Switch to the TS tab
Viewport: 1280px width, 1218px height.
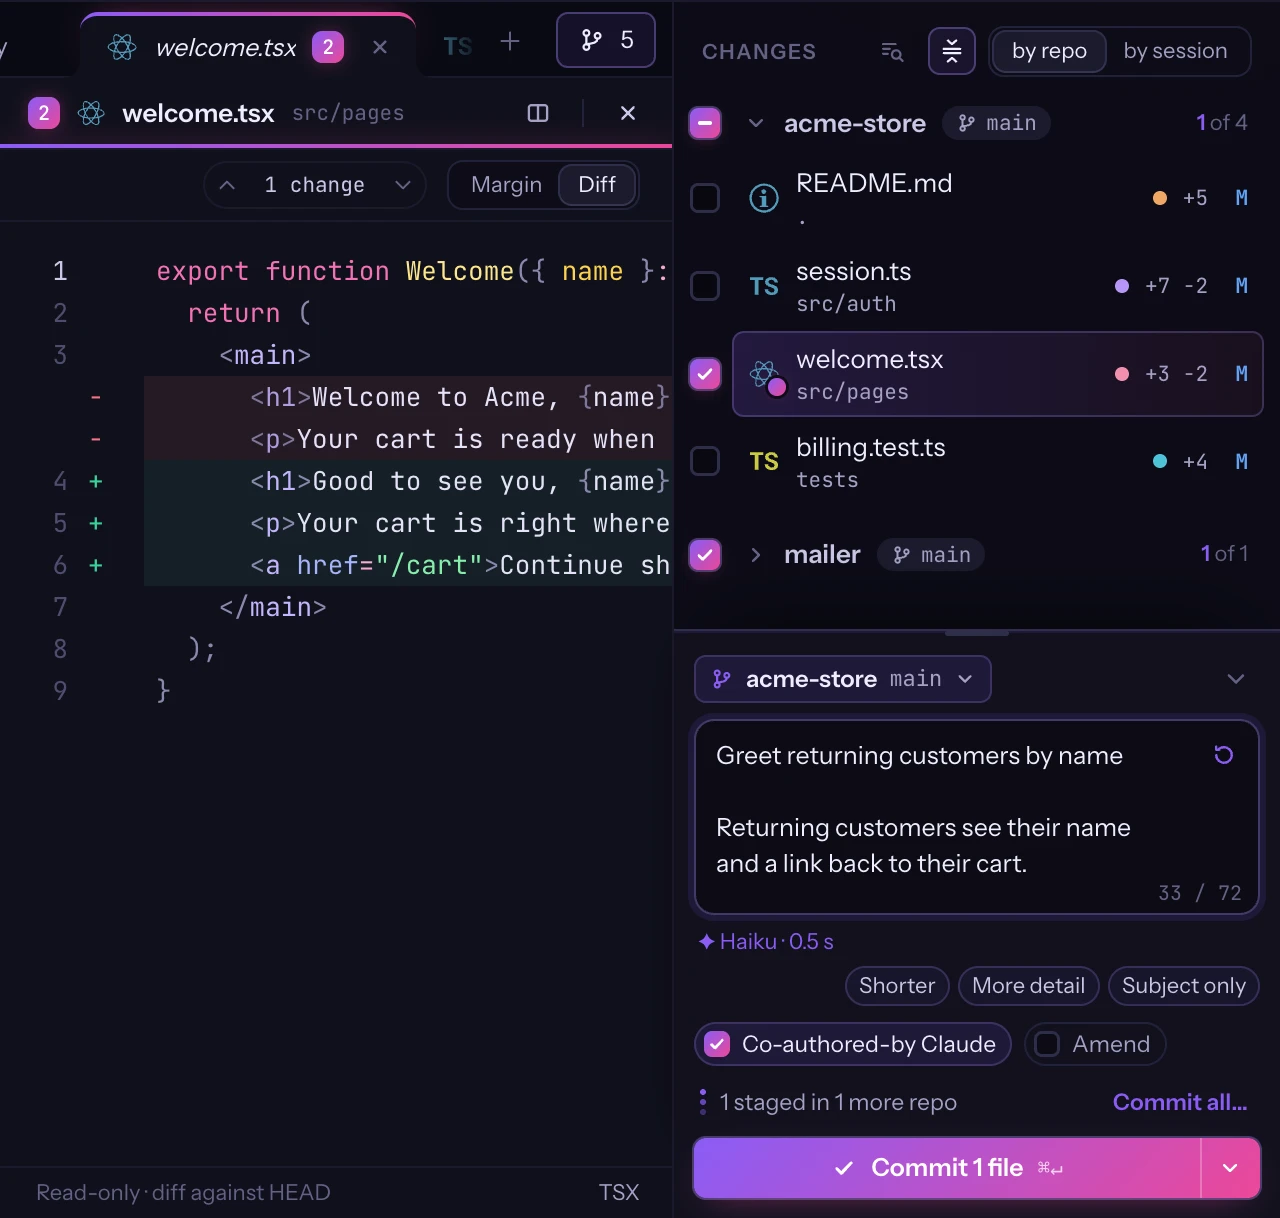point(458,46)
